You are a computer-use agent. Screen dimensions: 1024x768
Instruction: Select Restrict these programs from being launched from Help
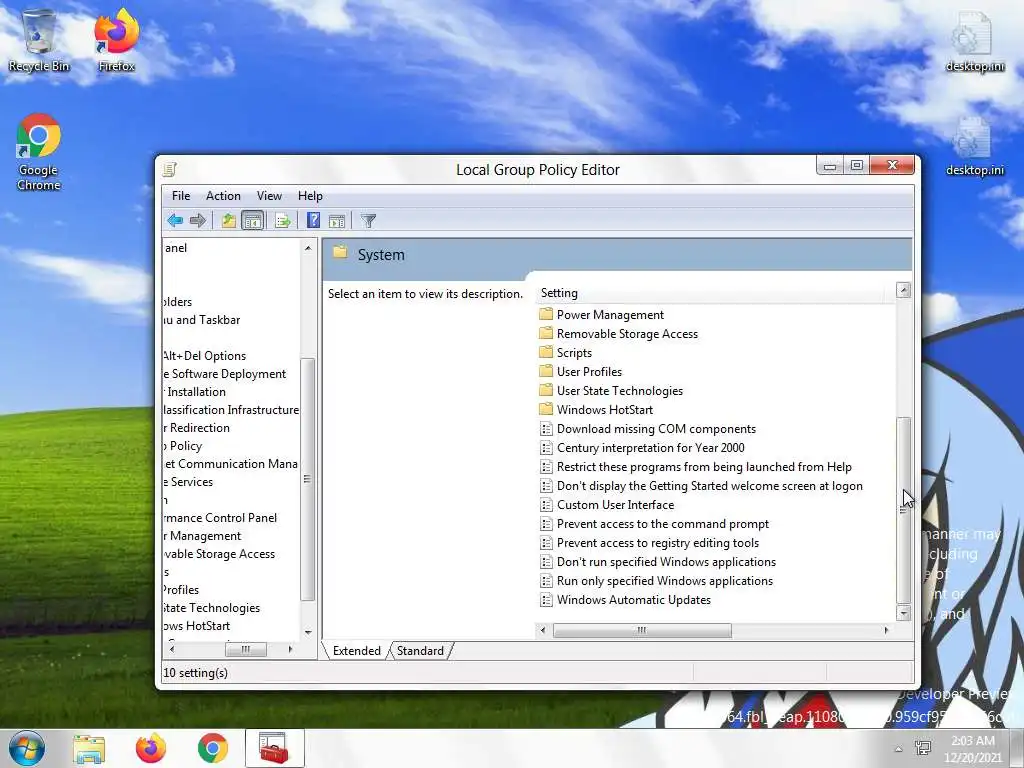point(696,466)
